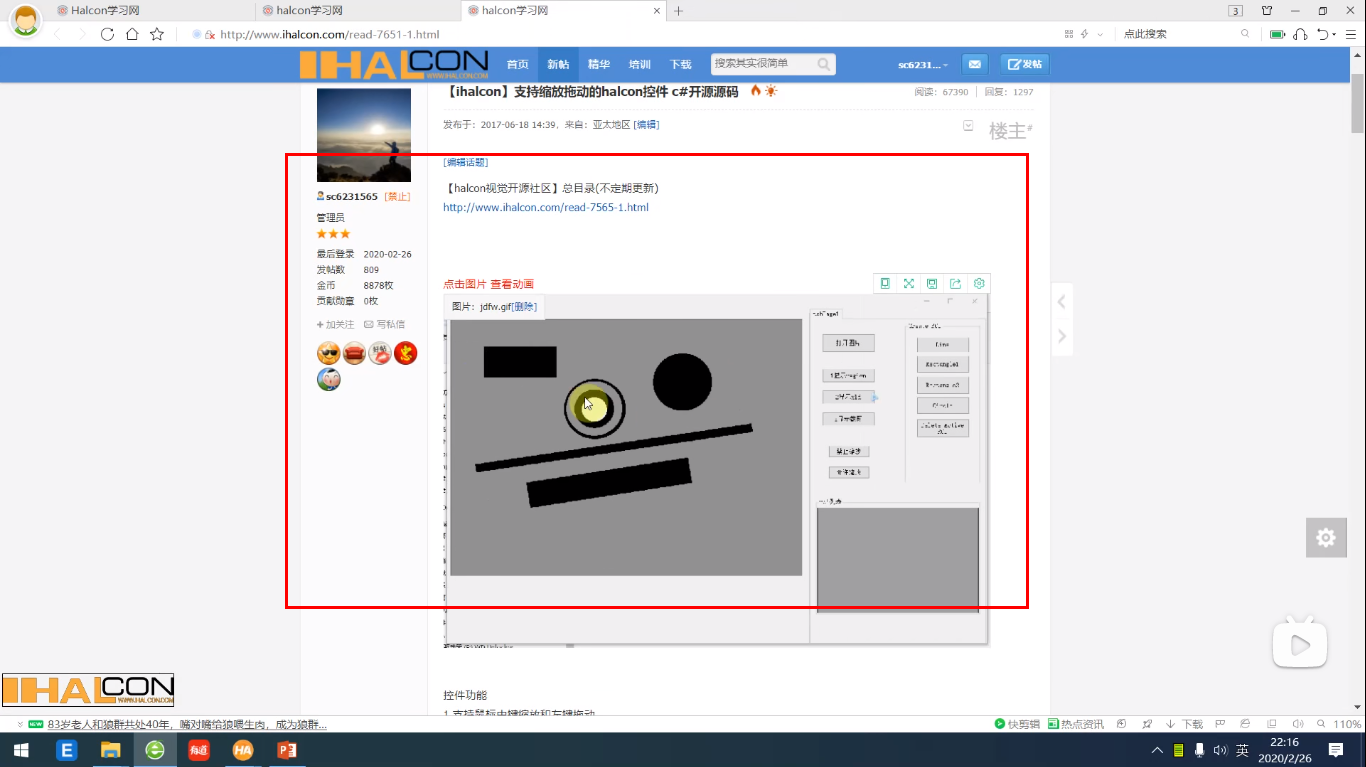This screenshot has height=767, width=1366.
Task: Click the browser home icon
Action: pos(131,33)
